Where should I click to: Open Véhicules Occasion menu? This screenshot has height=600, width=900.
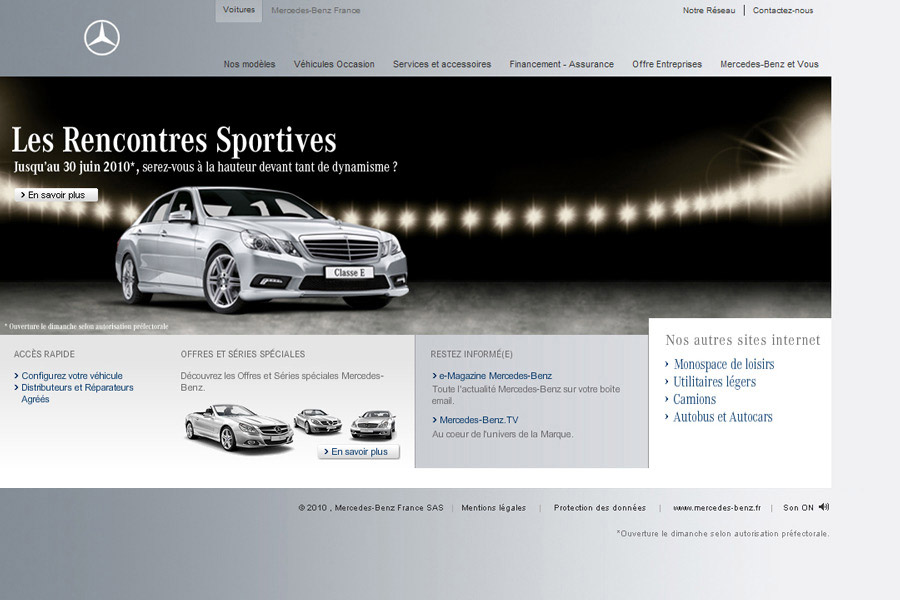[x=334, y=64]
